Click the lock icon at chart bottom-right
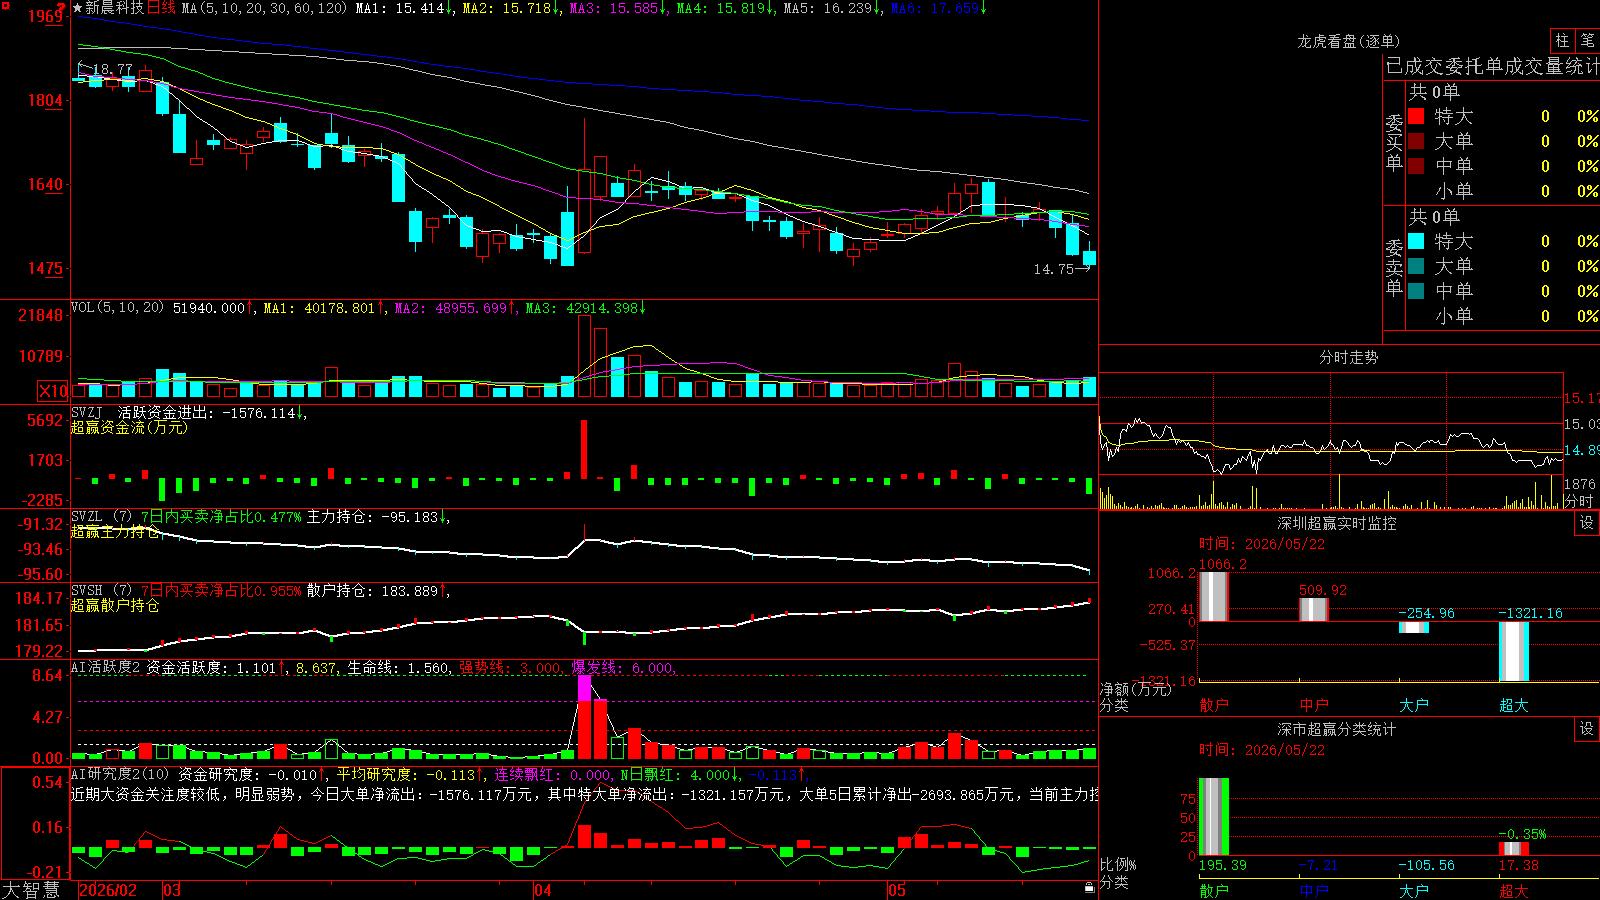This screenshot has width=1600, height=900. 1089,887
